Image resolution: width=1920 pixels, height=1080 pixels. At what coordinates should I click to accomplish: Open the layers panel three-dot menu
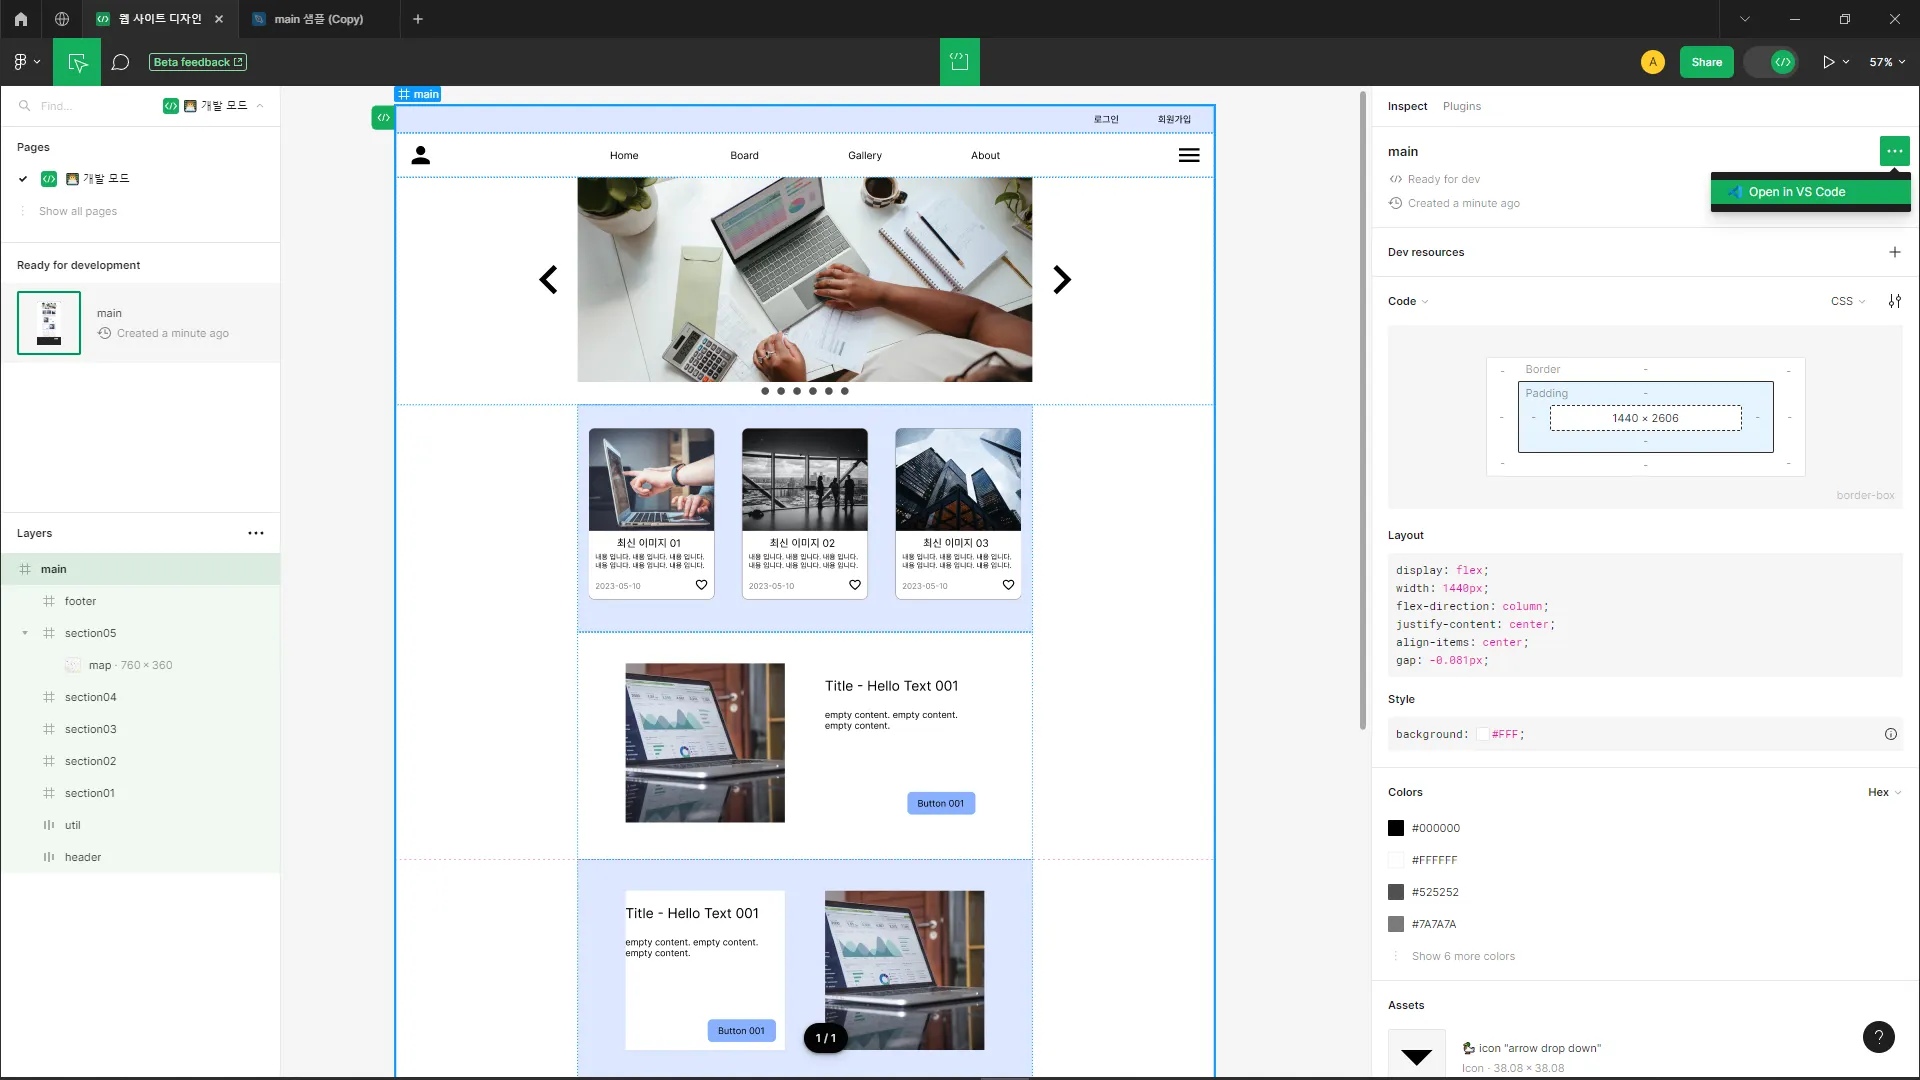(256, 533)
